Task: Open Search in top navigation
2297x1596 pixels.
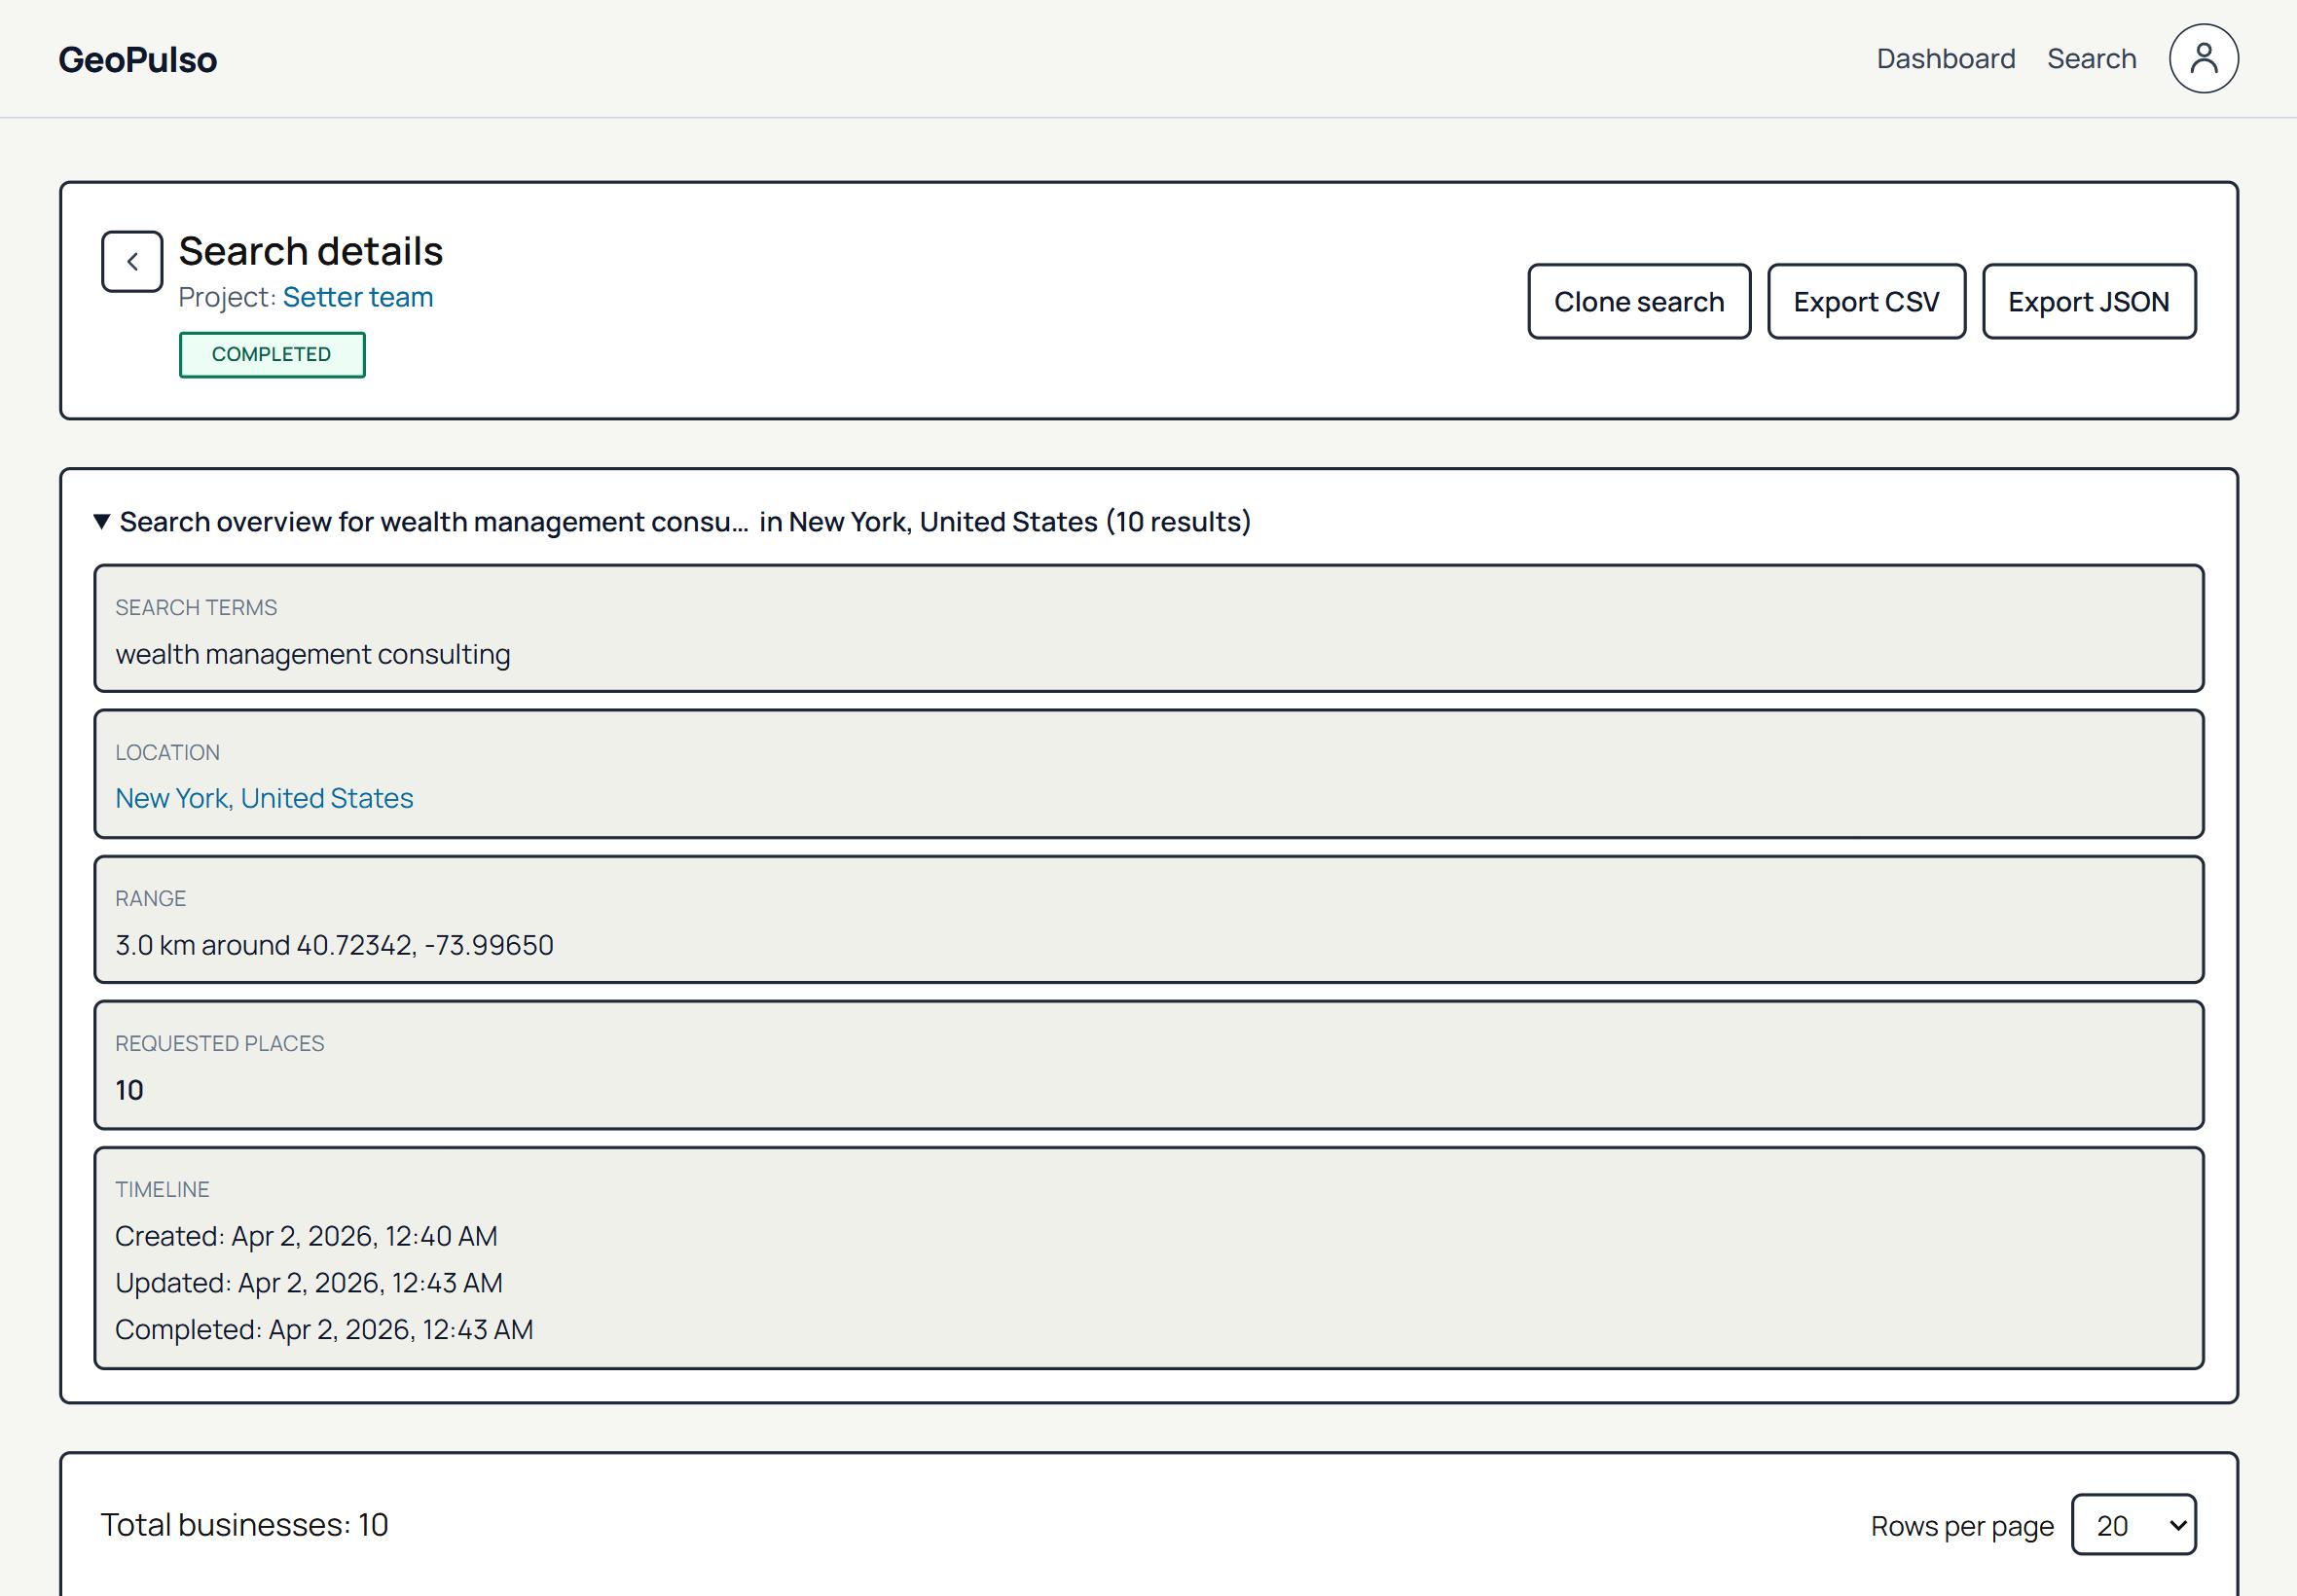Action: [x=2091, y=59]
